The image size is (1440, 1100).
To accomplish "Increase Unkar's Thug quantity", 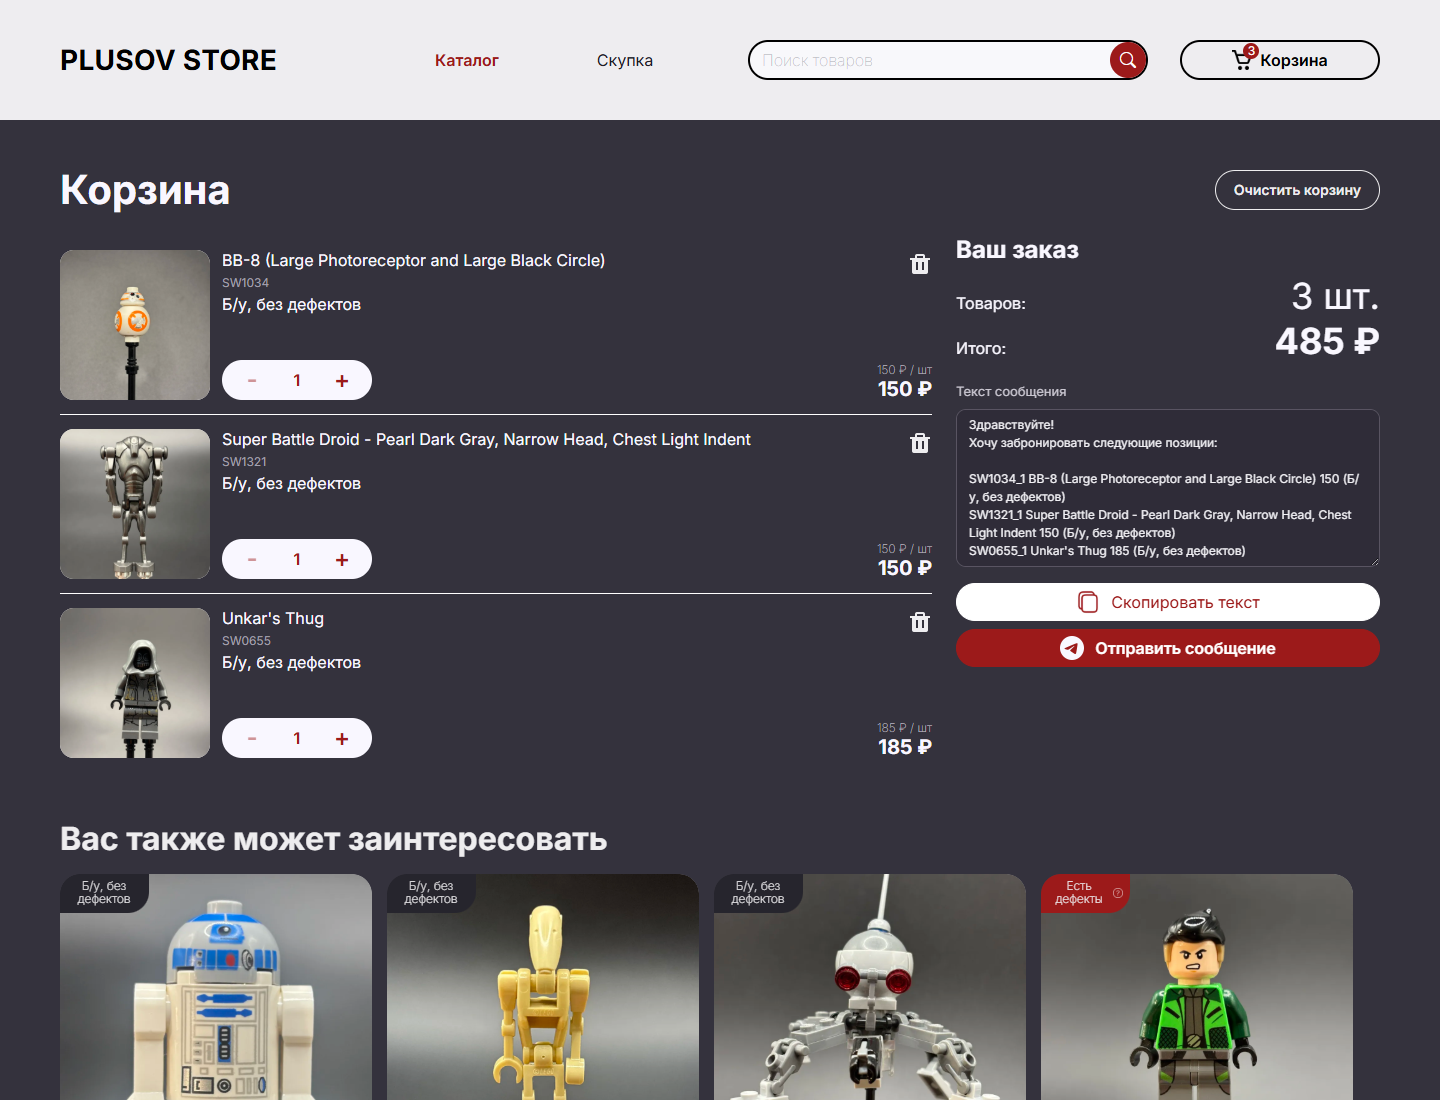I will tap(342, 738).
